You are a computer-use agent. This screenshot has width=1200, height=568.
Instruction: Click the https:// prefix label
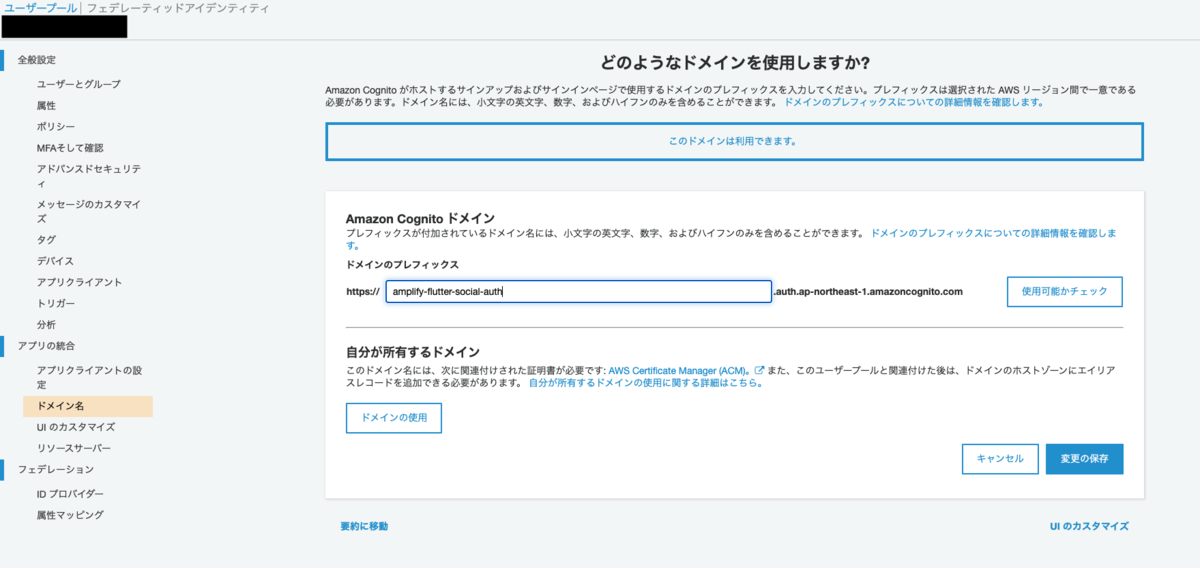coord(363,292)
